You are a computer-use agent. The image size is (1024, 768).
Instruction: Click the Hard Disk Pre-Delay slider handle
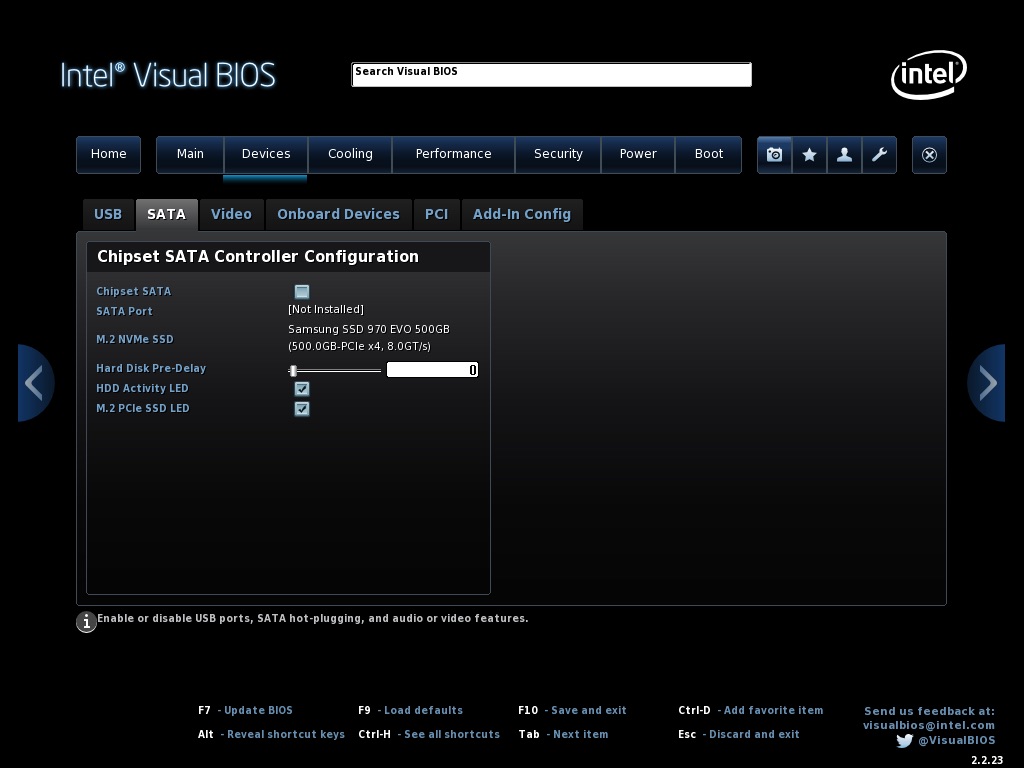(x=293, y=371)
